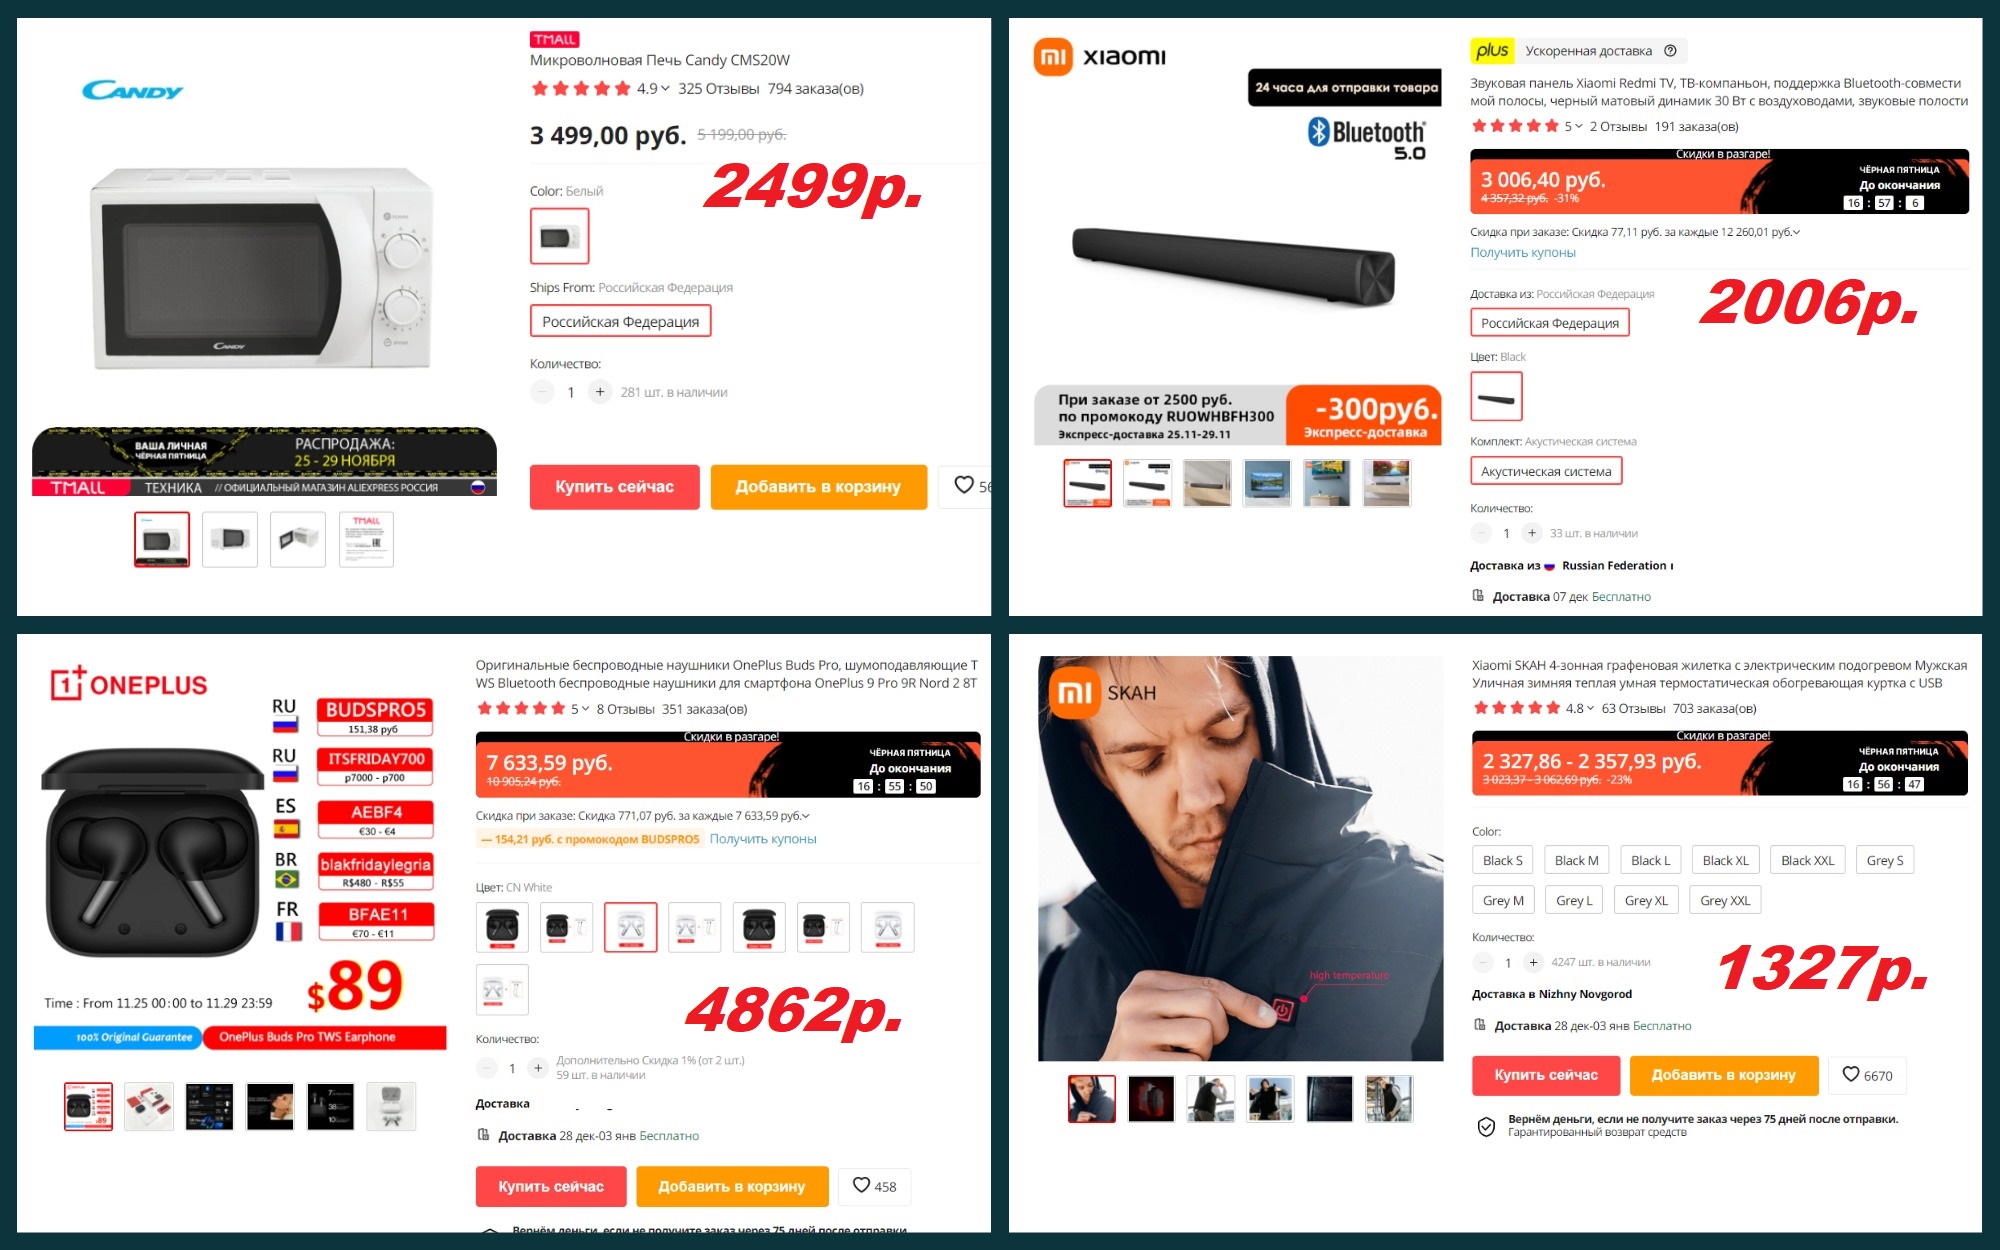
Task: Click Получить купоны link under soundbar price
Action: [1522, 253]
